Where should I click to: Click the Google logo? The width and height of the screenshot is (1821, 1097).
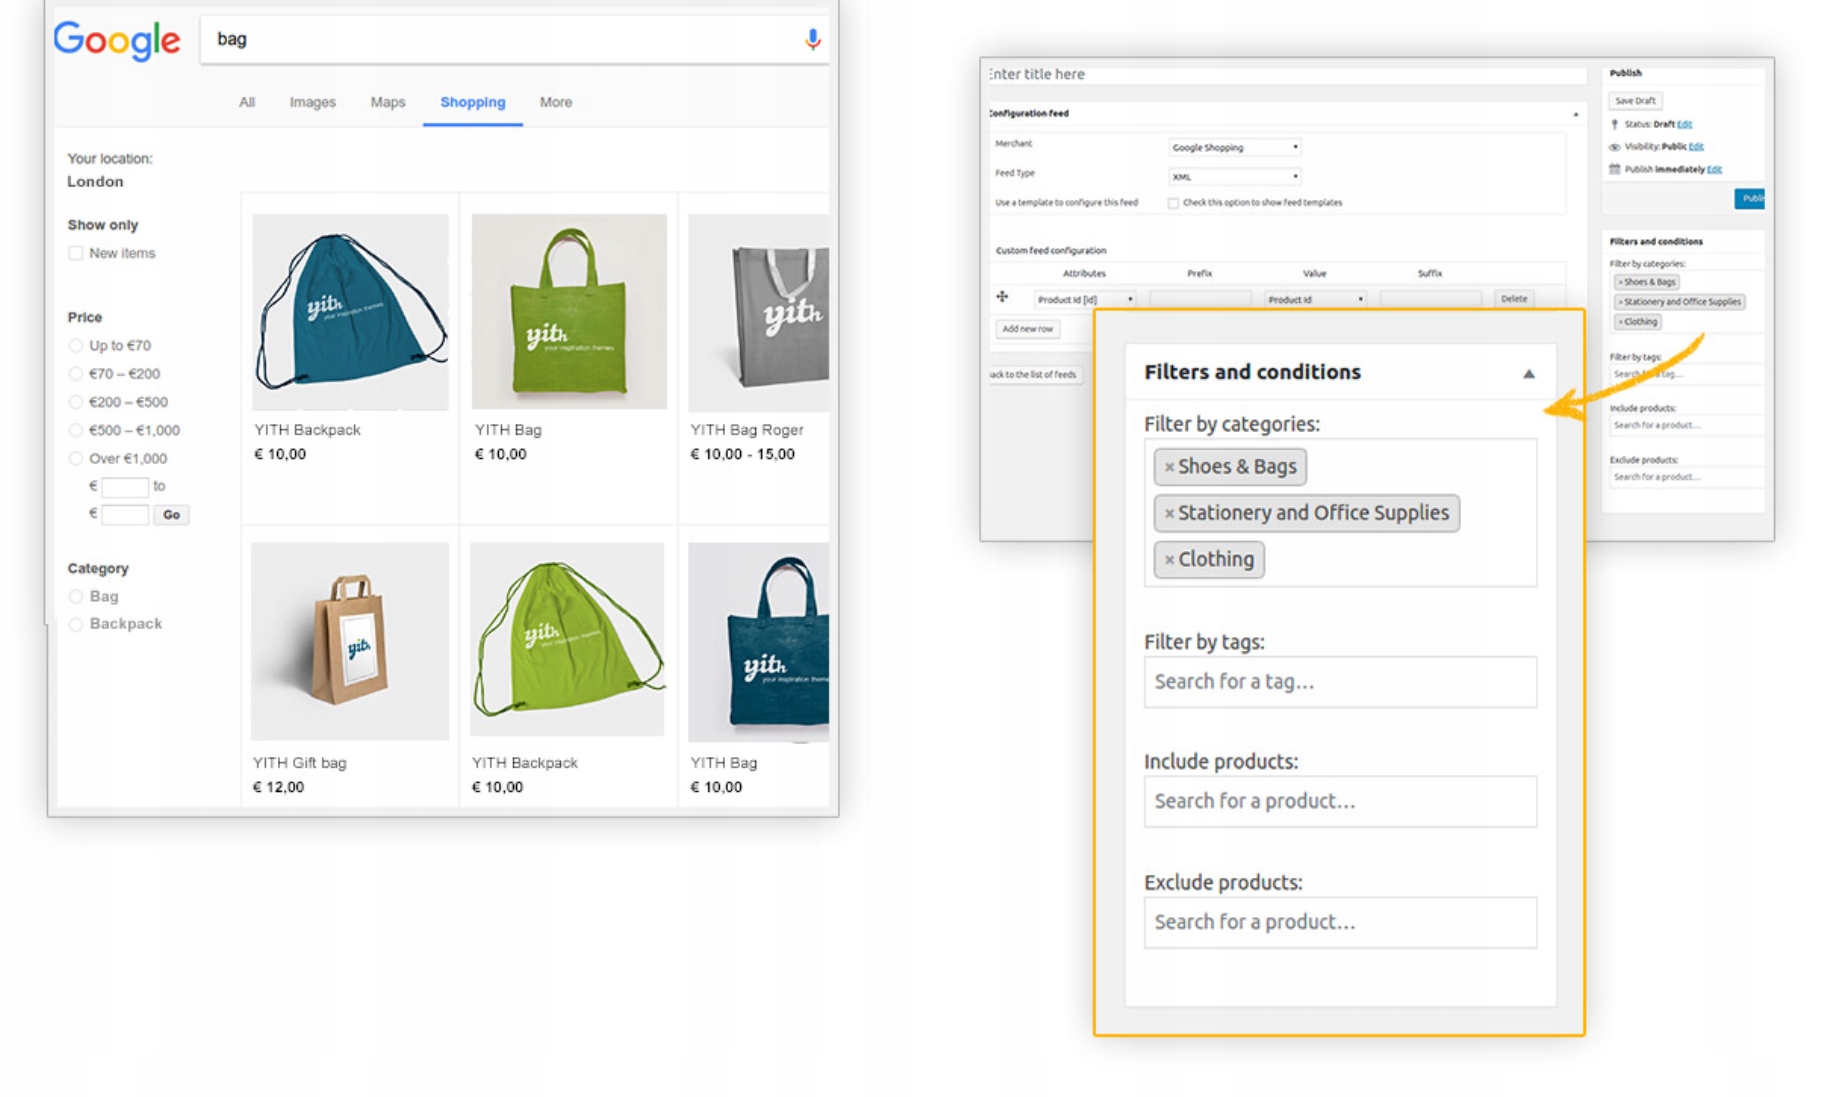117,40
